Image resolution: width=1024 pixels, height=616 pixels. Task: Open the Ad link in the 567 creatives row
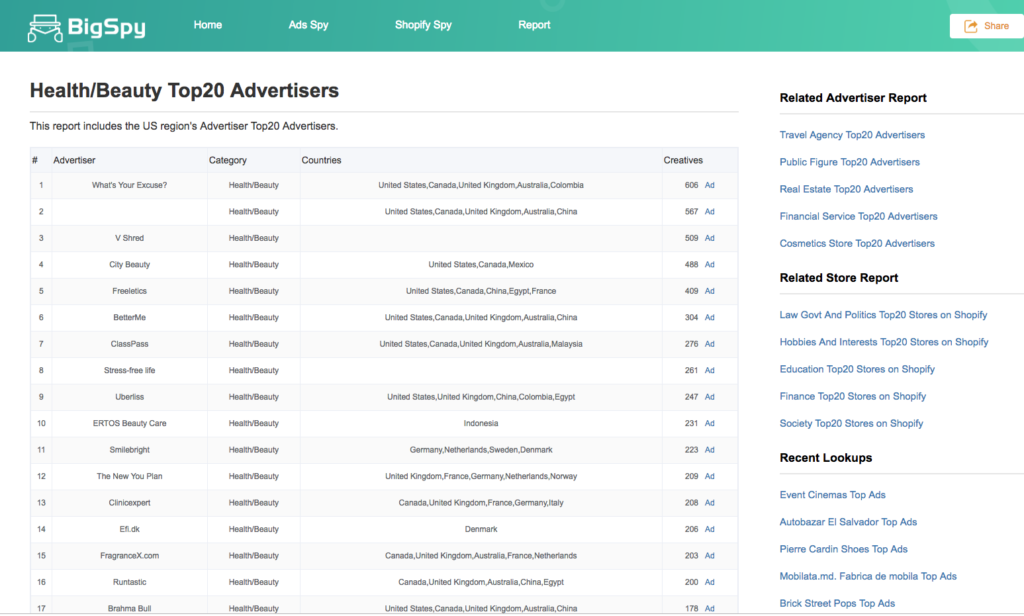click(x=709, y=212)
